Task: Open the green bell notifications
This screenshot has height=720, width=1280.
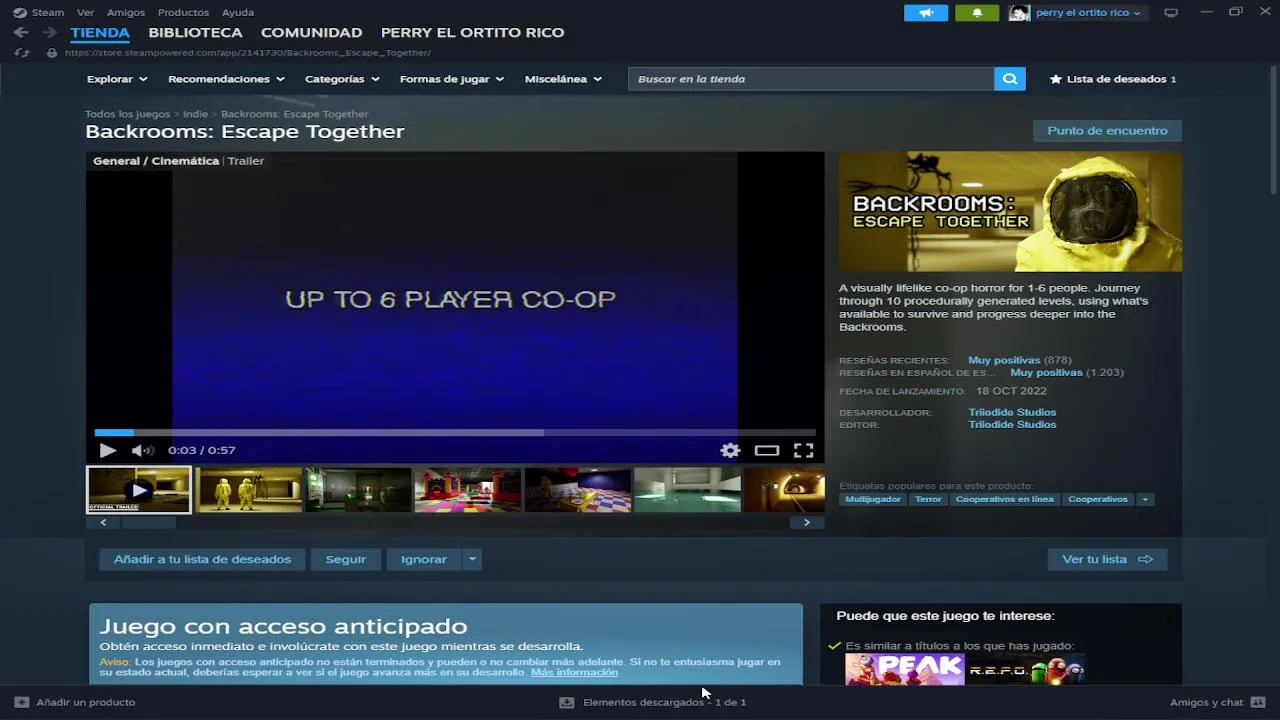Action: (977, 13)
